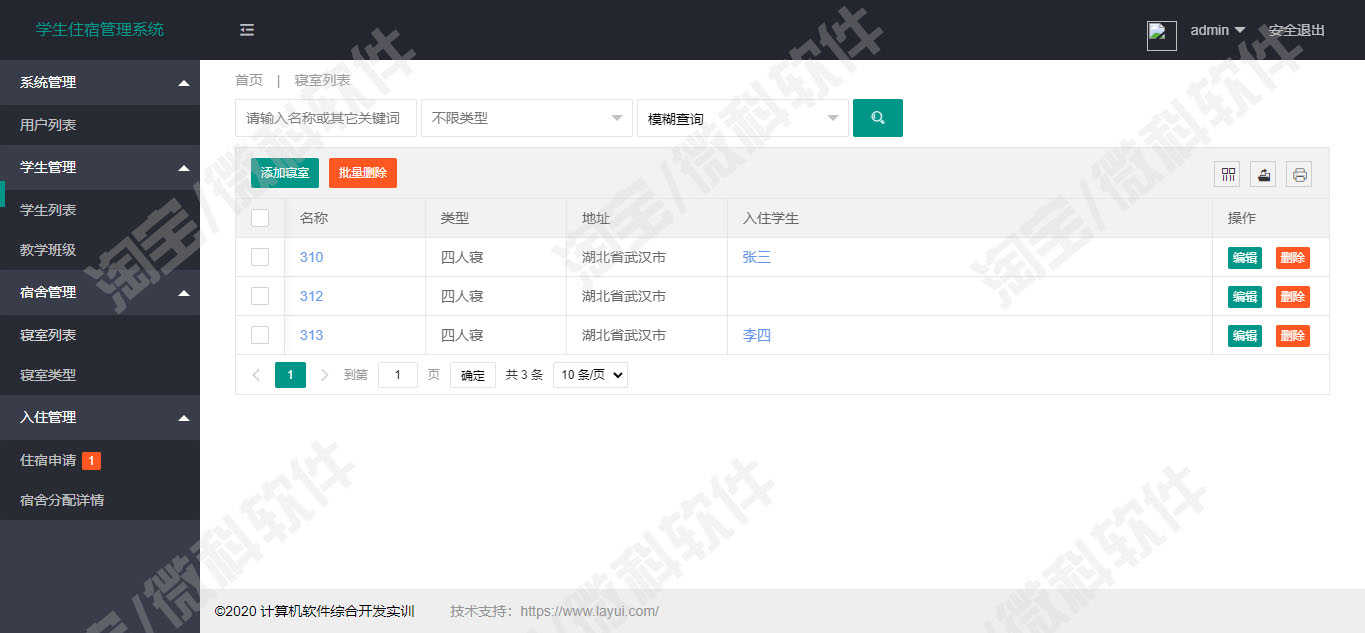Image resolution: width=1365 pixels, height=633 pixels.
Task: Click the layui.com support link in footer
Action: coord(590,611)
